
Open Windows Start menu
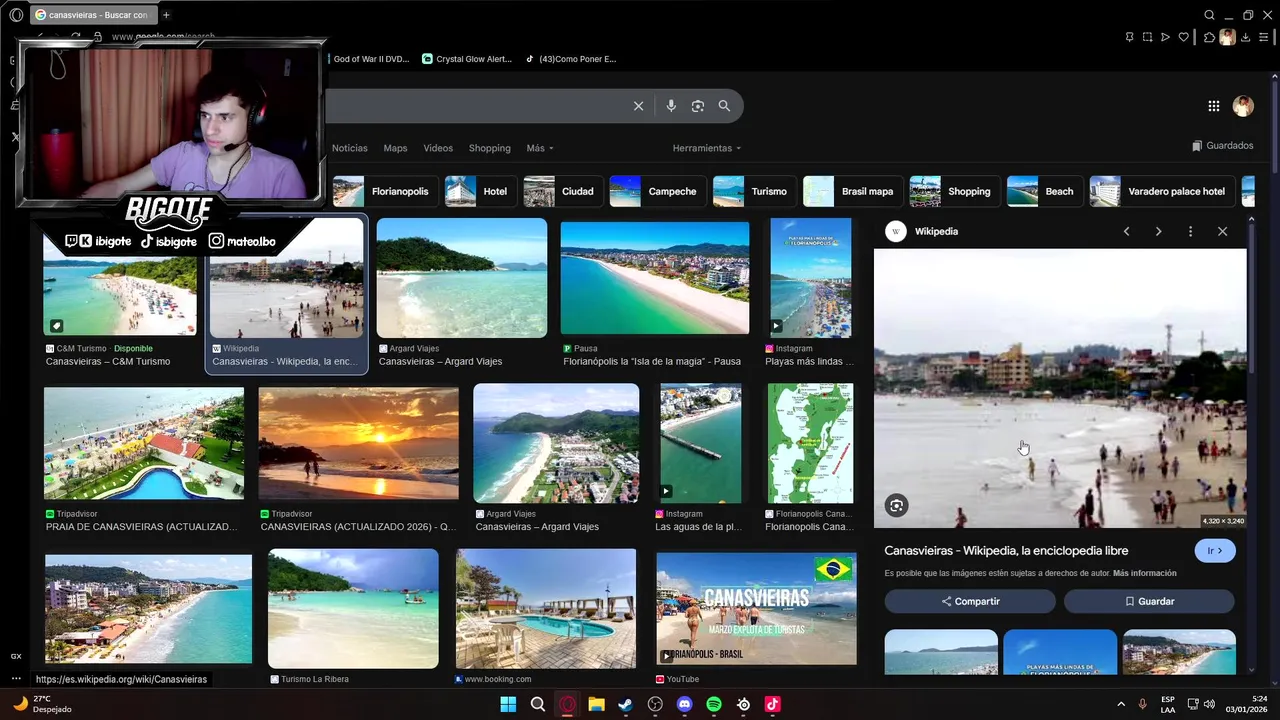508,704
